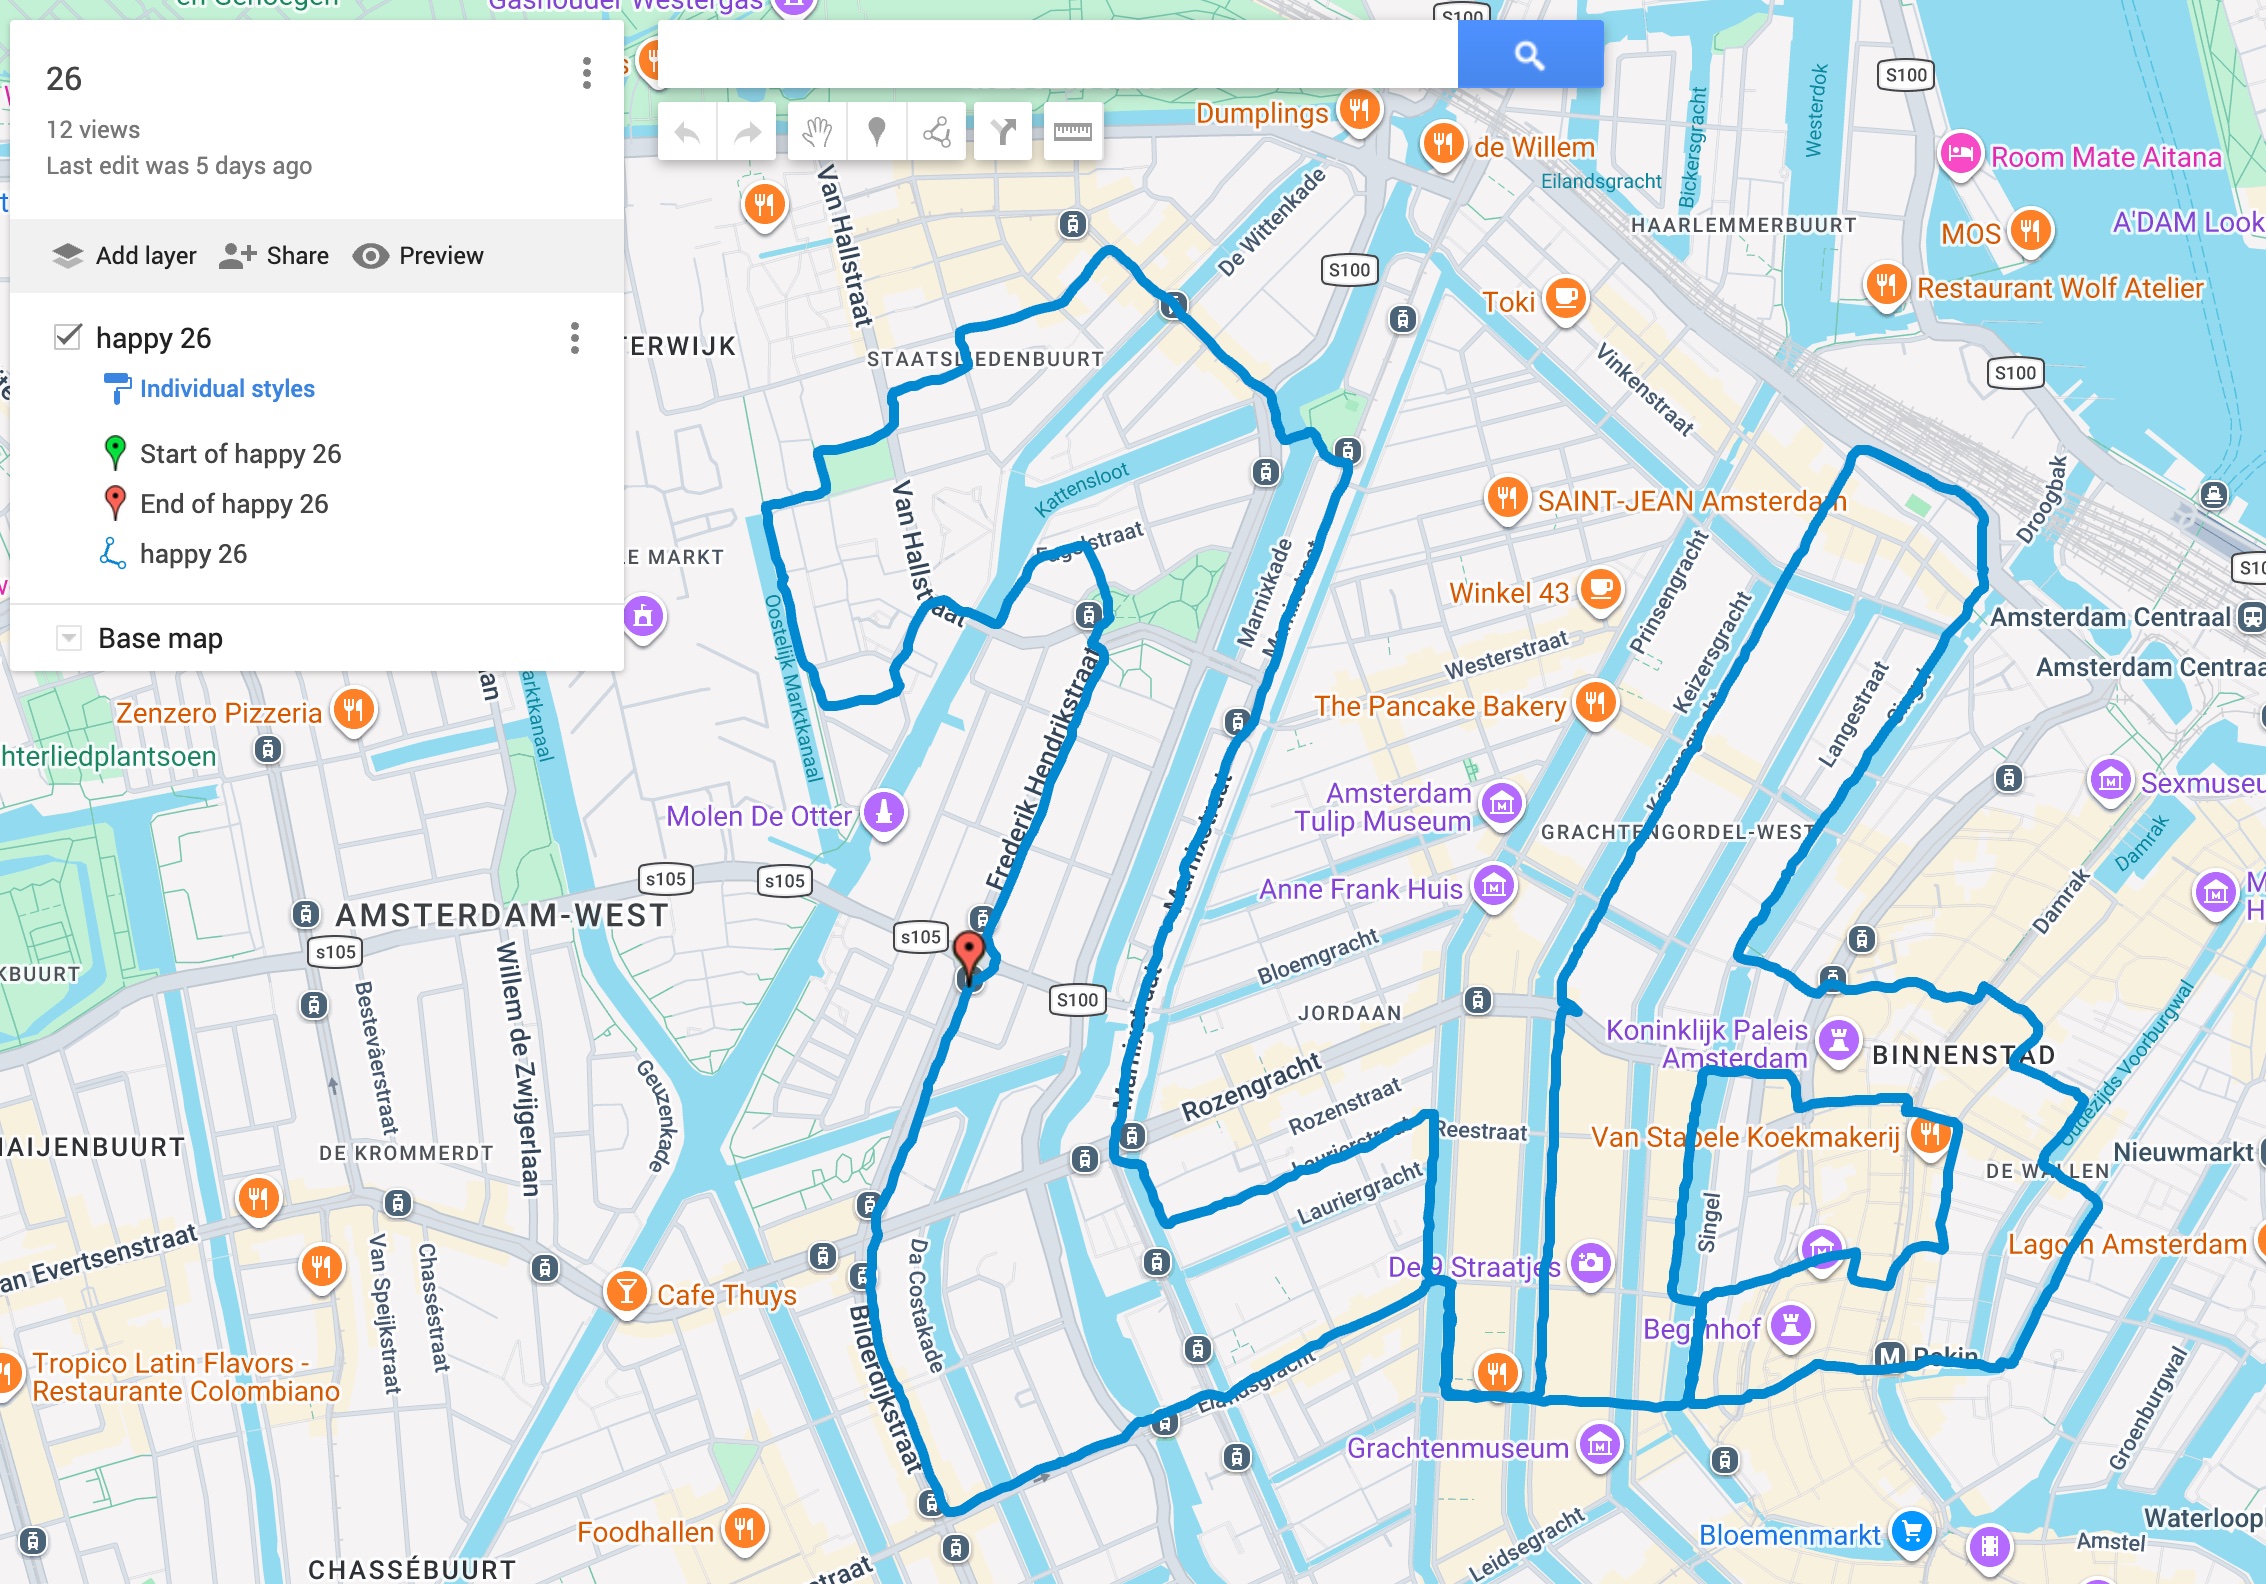
Task: Click inside the map search field
Action: point(1058,55)
